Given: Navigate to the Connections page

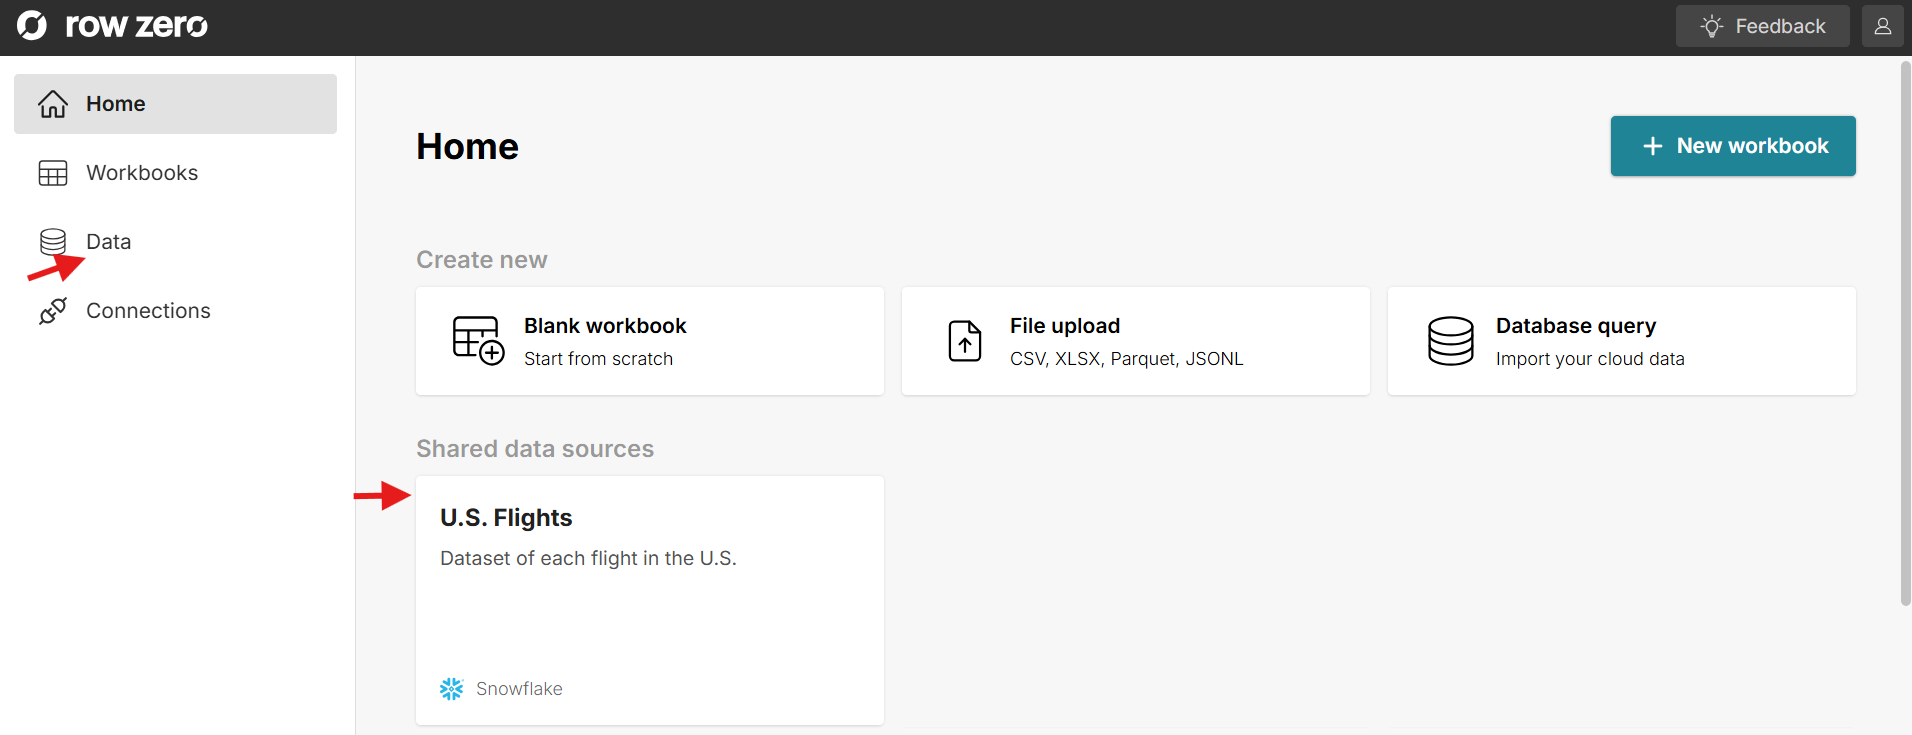Looking at the screenshot, I should (148, 311).
